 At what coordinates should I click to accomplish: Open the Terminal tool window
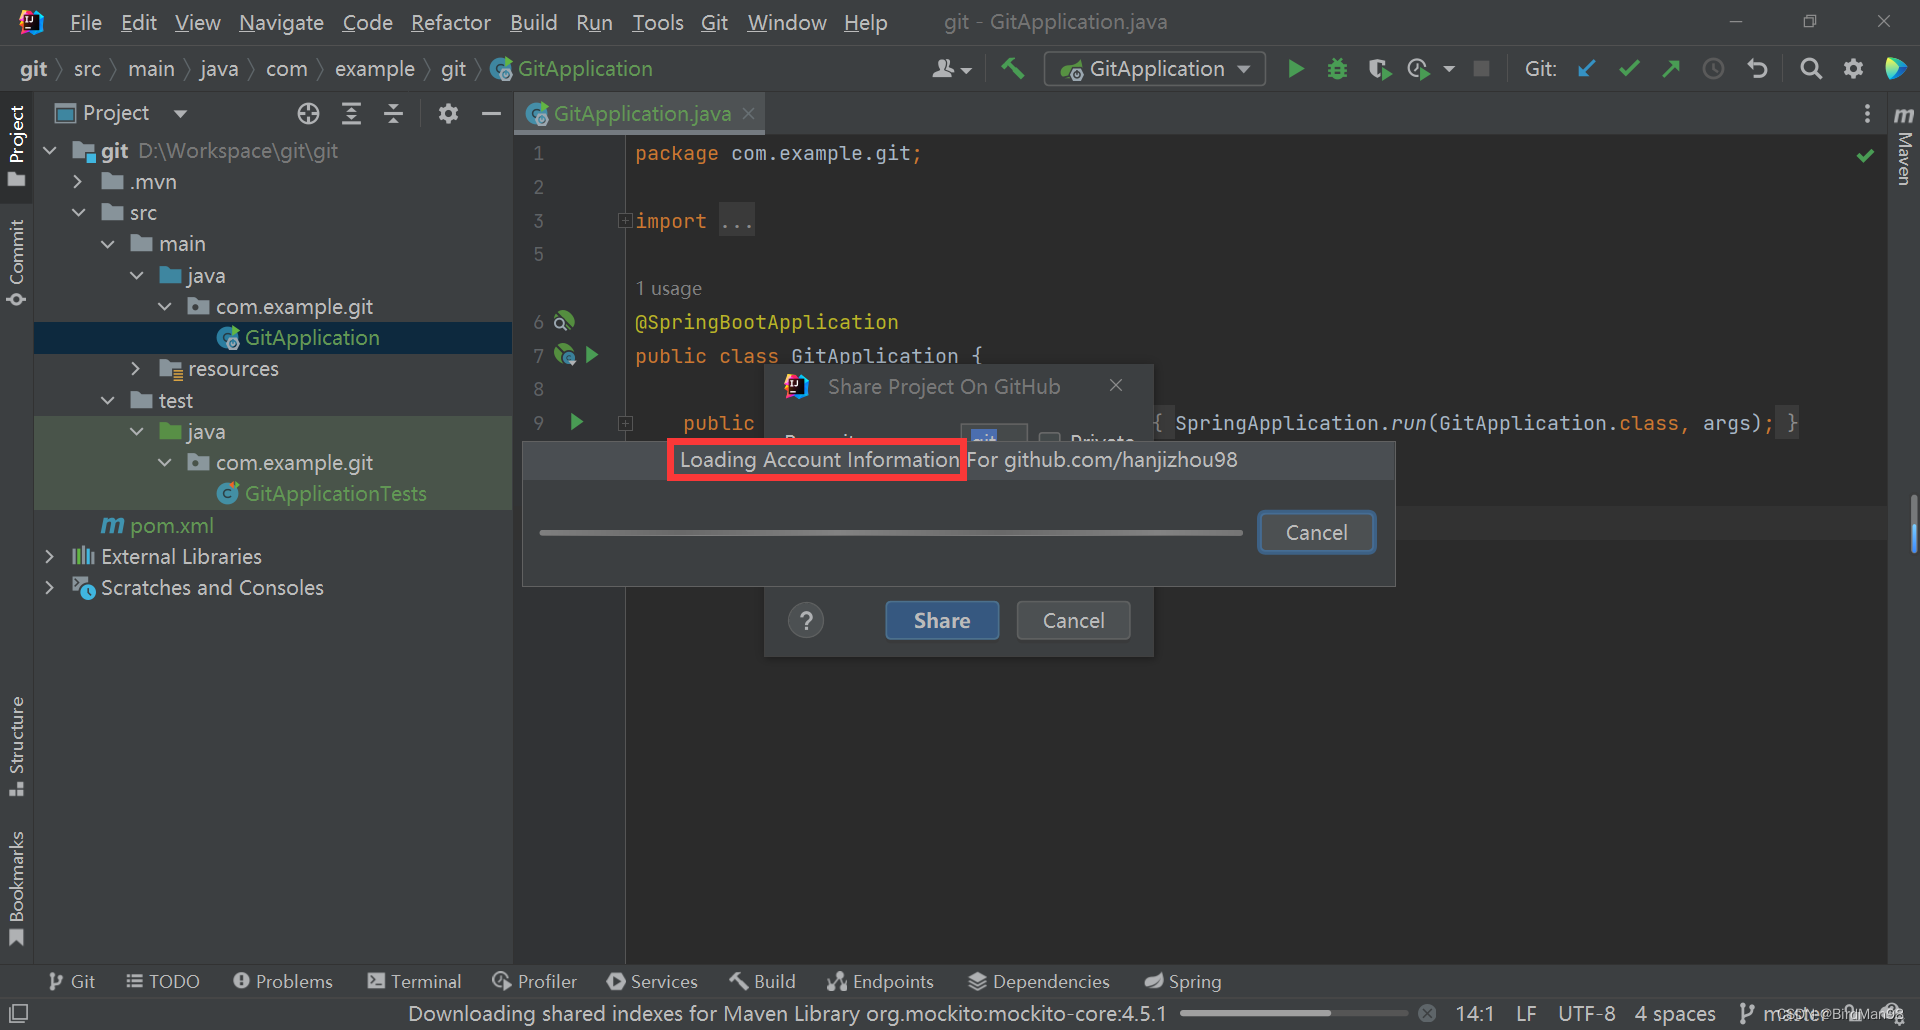point(414,982)
